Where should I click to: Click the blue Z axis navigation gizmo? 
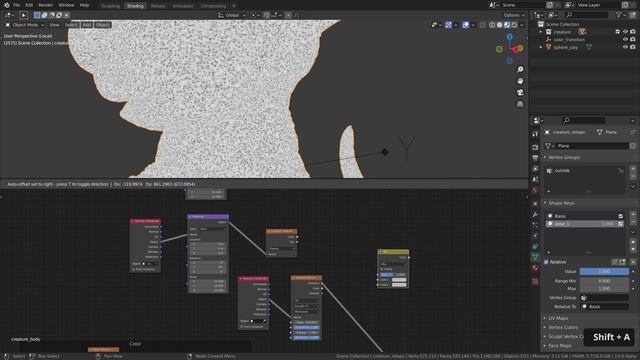click(x=509, y=37)
